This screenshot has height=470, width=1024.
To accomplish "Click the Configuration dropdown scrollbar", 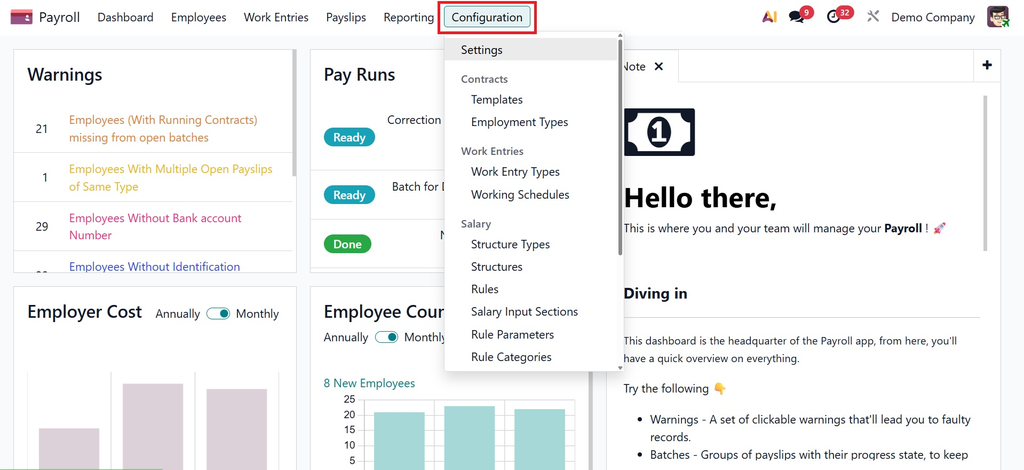I will coord(620,147).
